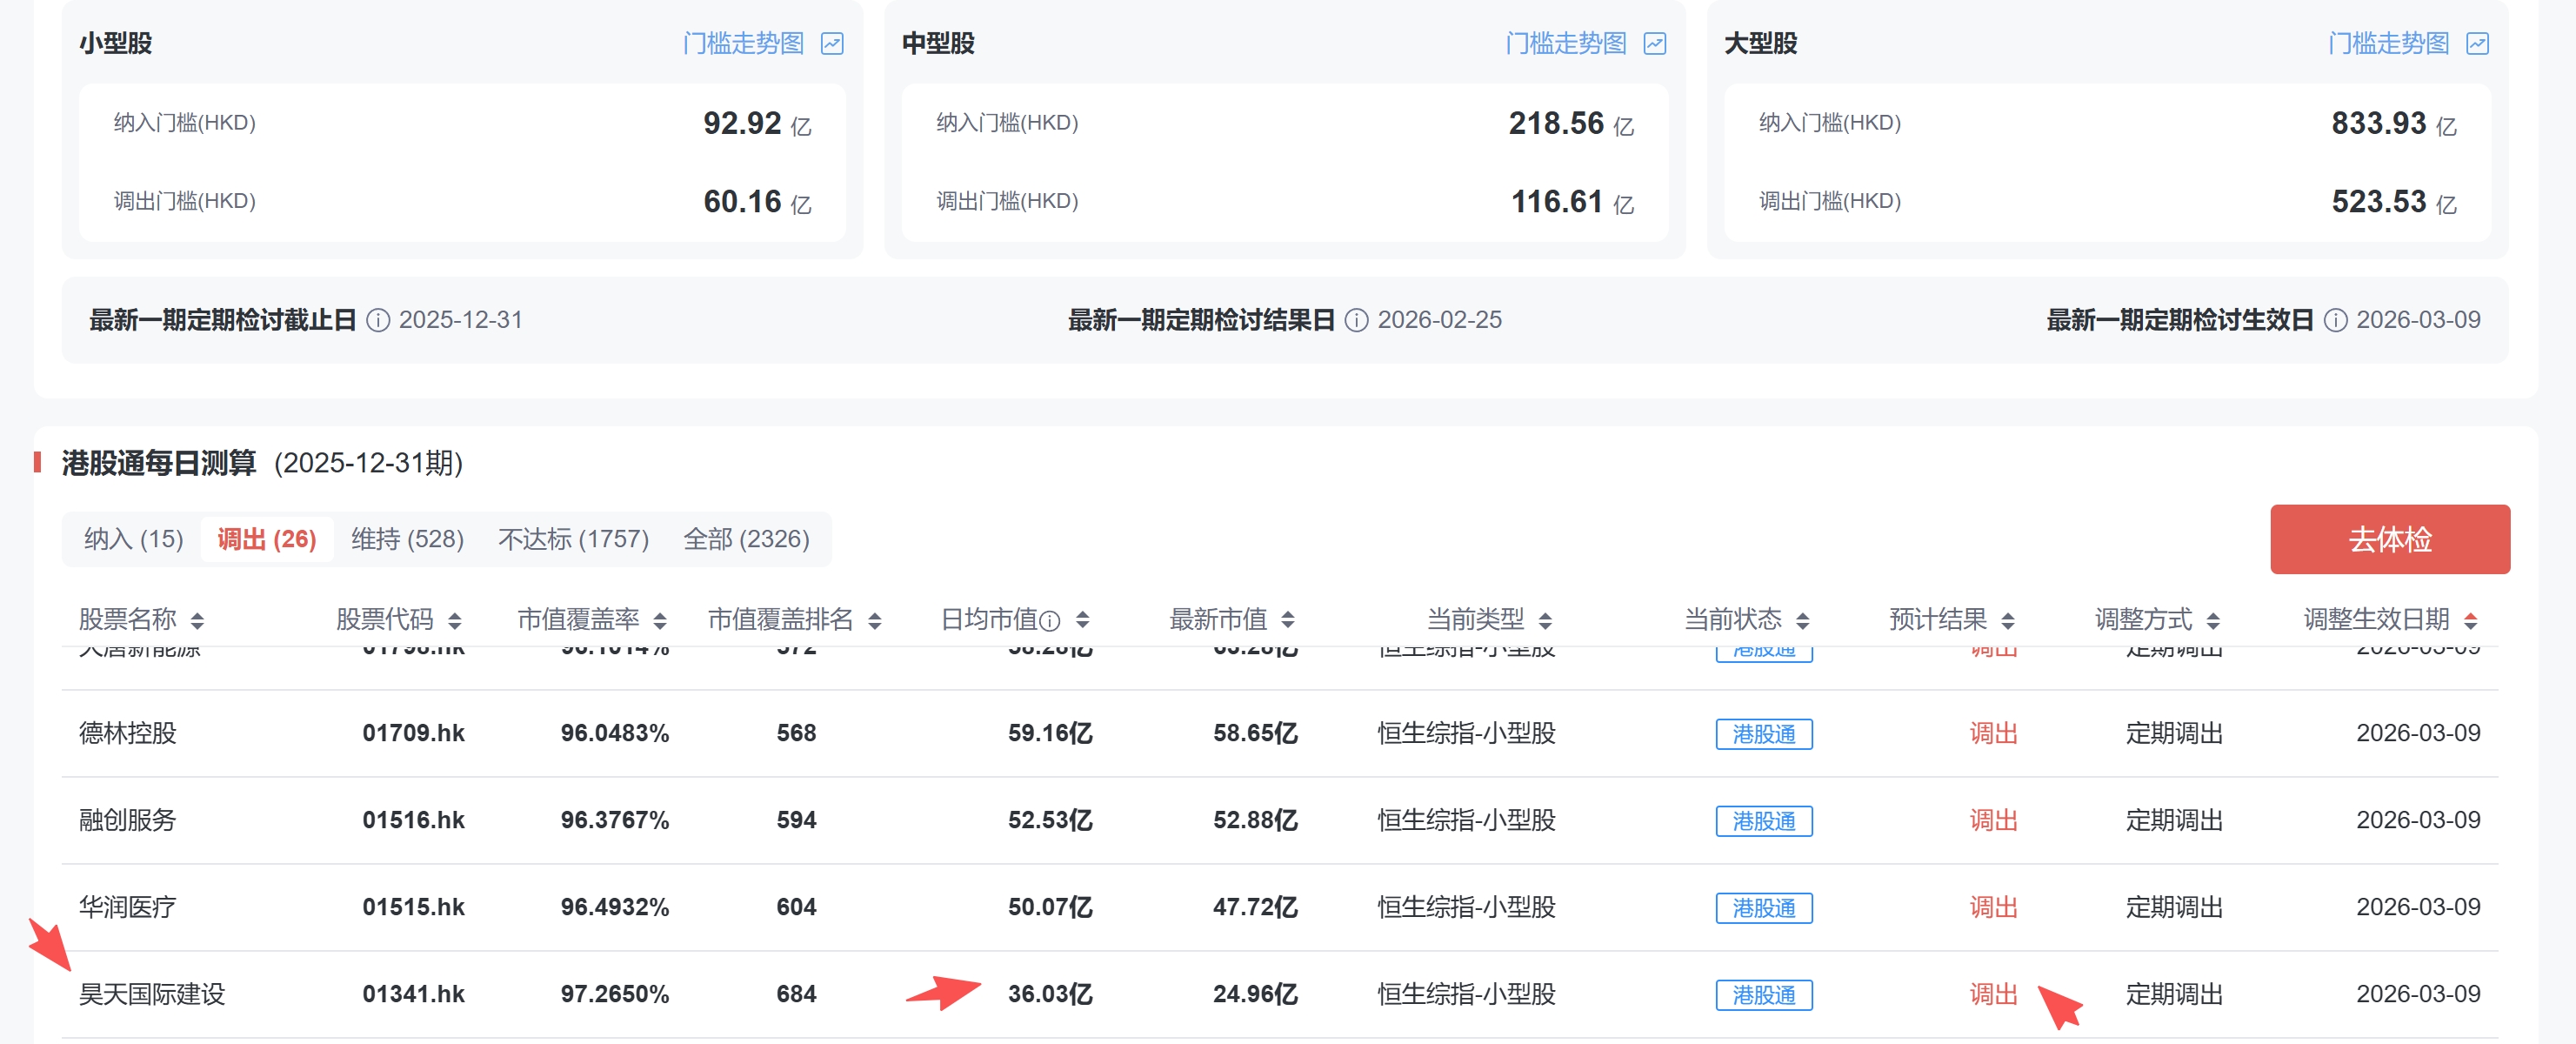Select stock name 融创服务
The height and width of the screenshot is (1044, 2576).
pos(128,821)
